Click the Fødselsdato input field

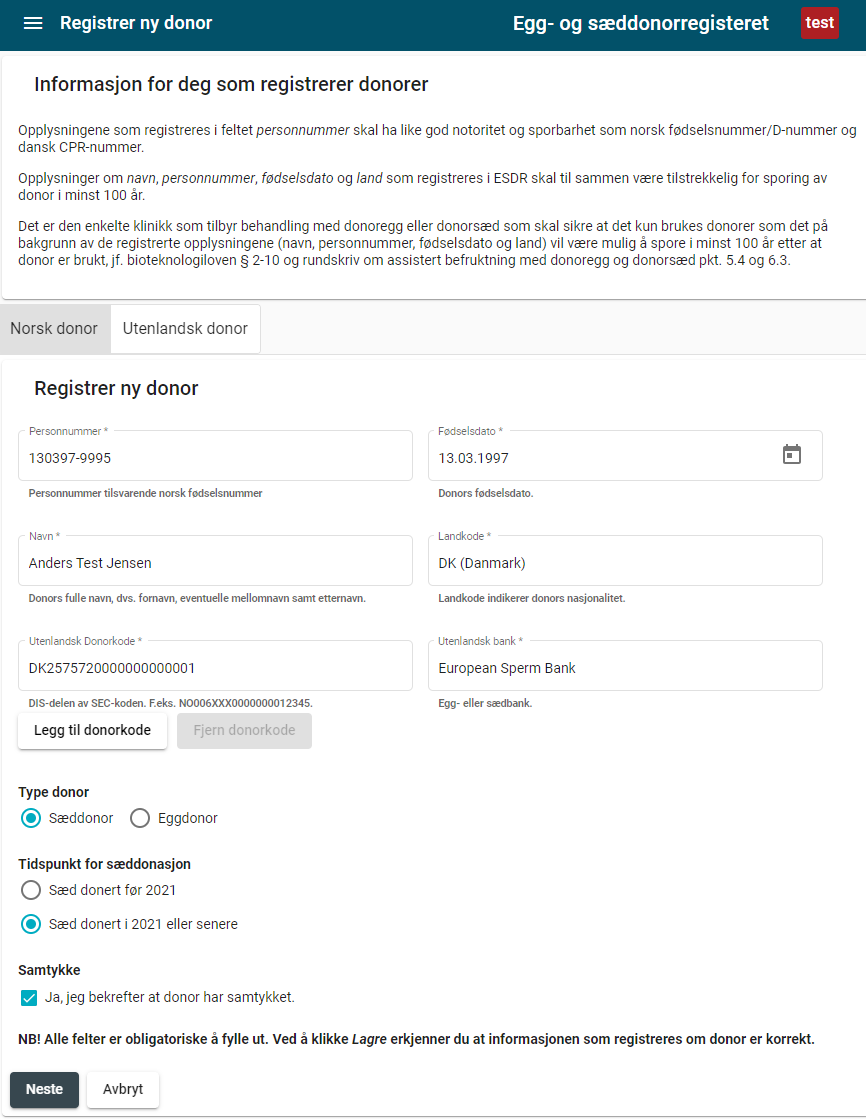click(600, 458)
